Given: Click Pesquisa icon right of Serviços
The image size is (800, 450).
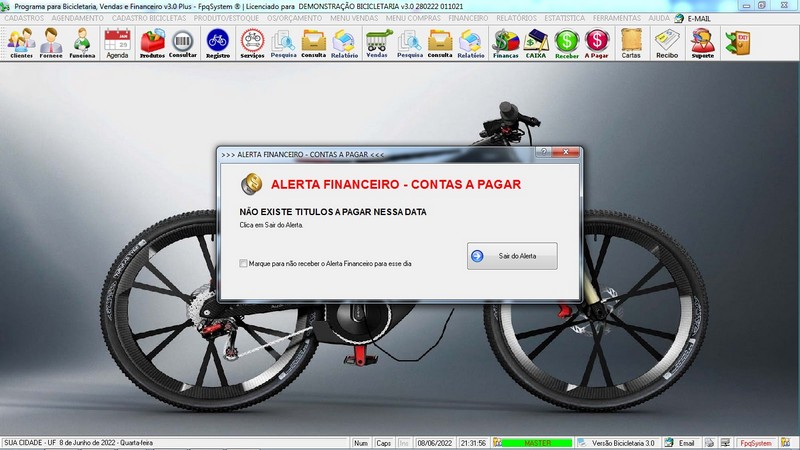Looking at the screenshot, I should pyautogui.click(x=283, y=43).
